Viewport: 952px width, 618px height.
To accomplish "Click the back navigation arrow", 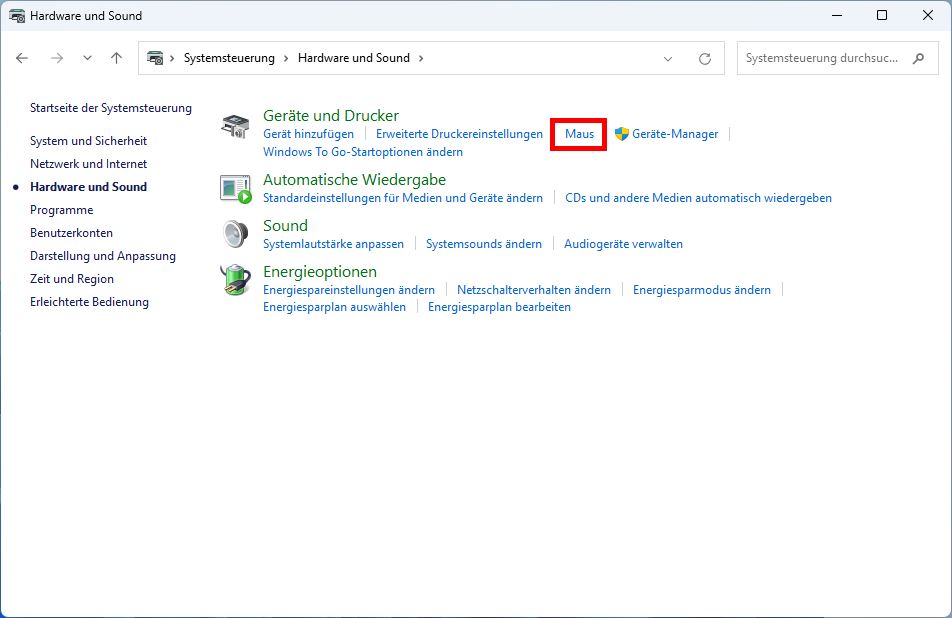I will pos(22,57).
